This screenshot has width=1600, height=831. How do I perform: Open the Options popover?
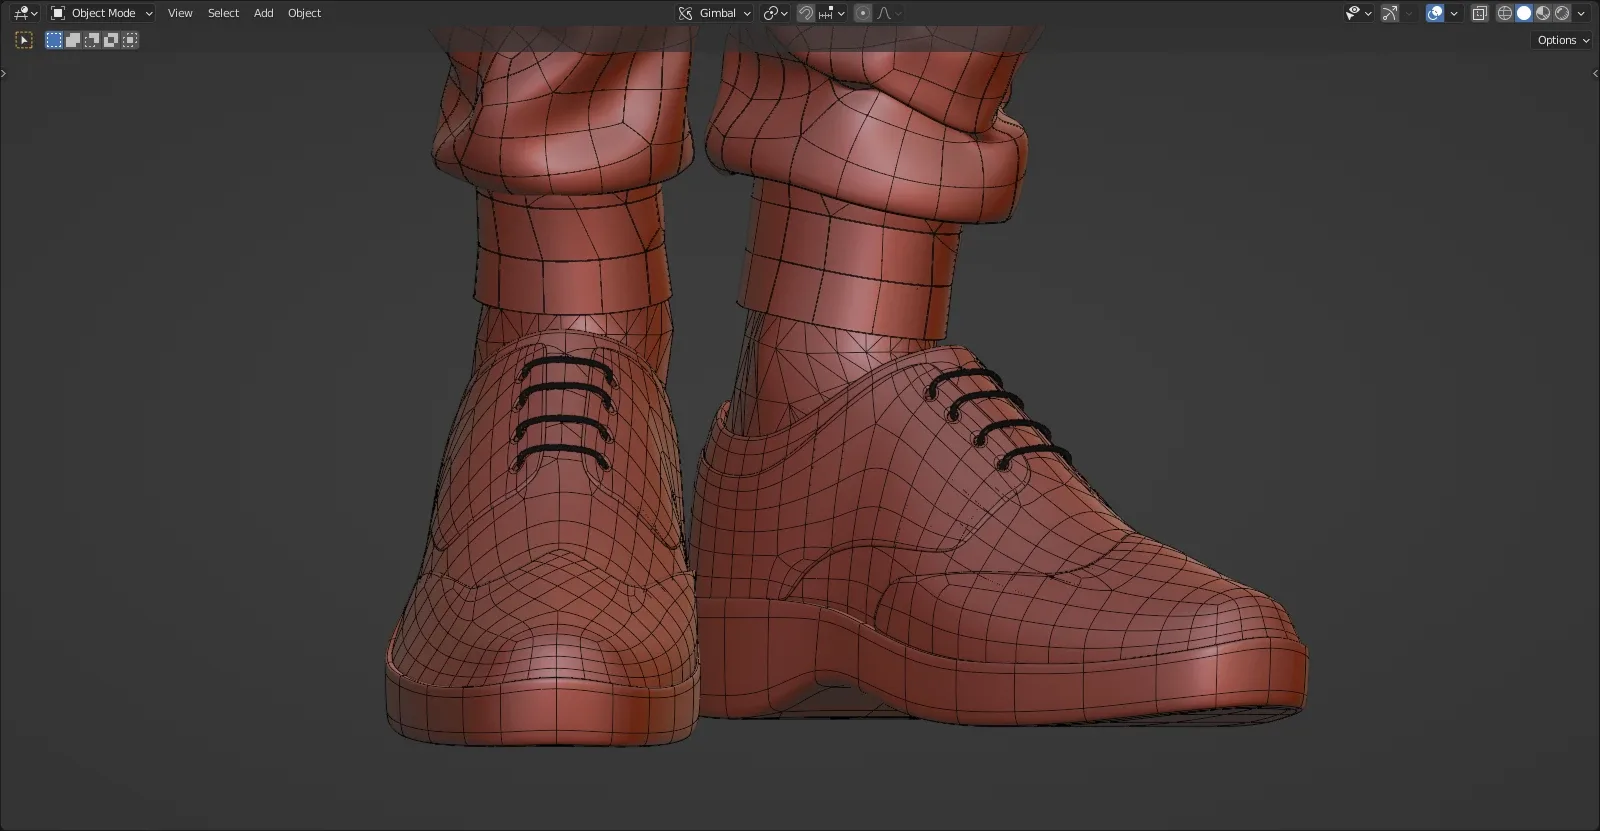pos(1563,40)
